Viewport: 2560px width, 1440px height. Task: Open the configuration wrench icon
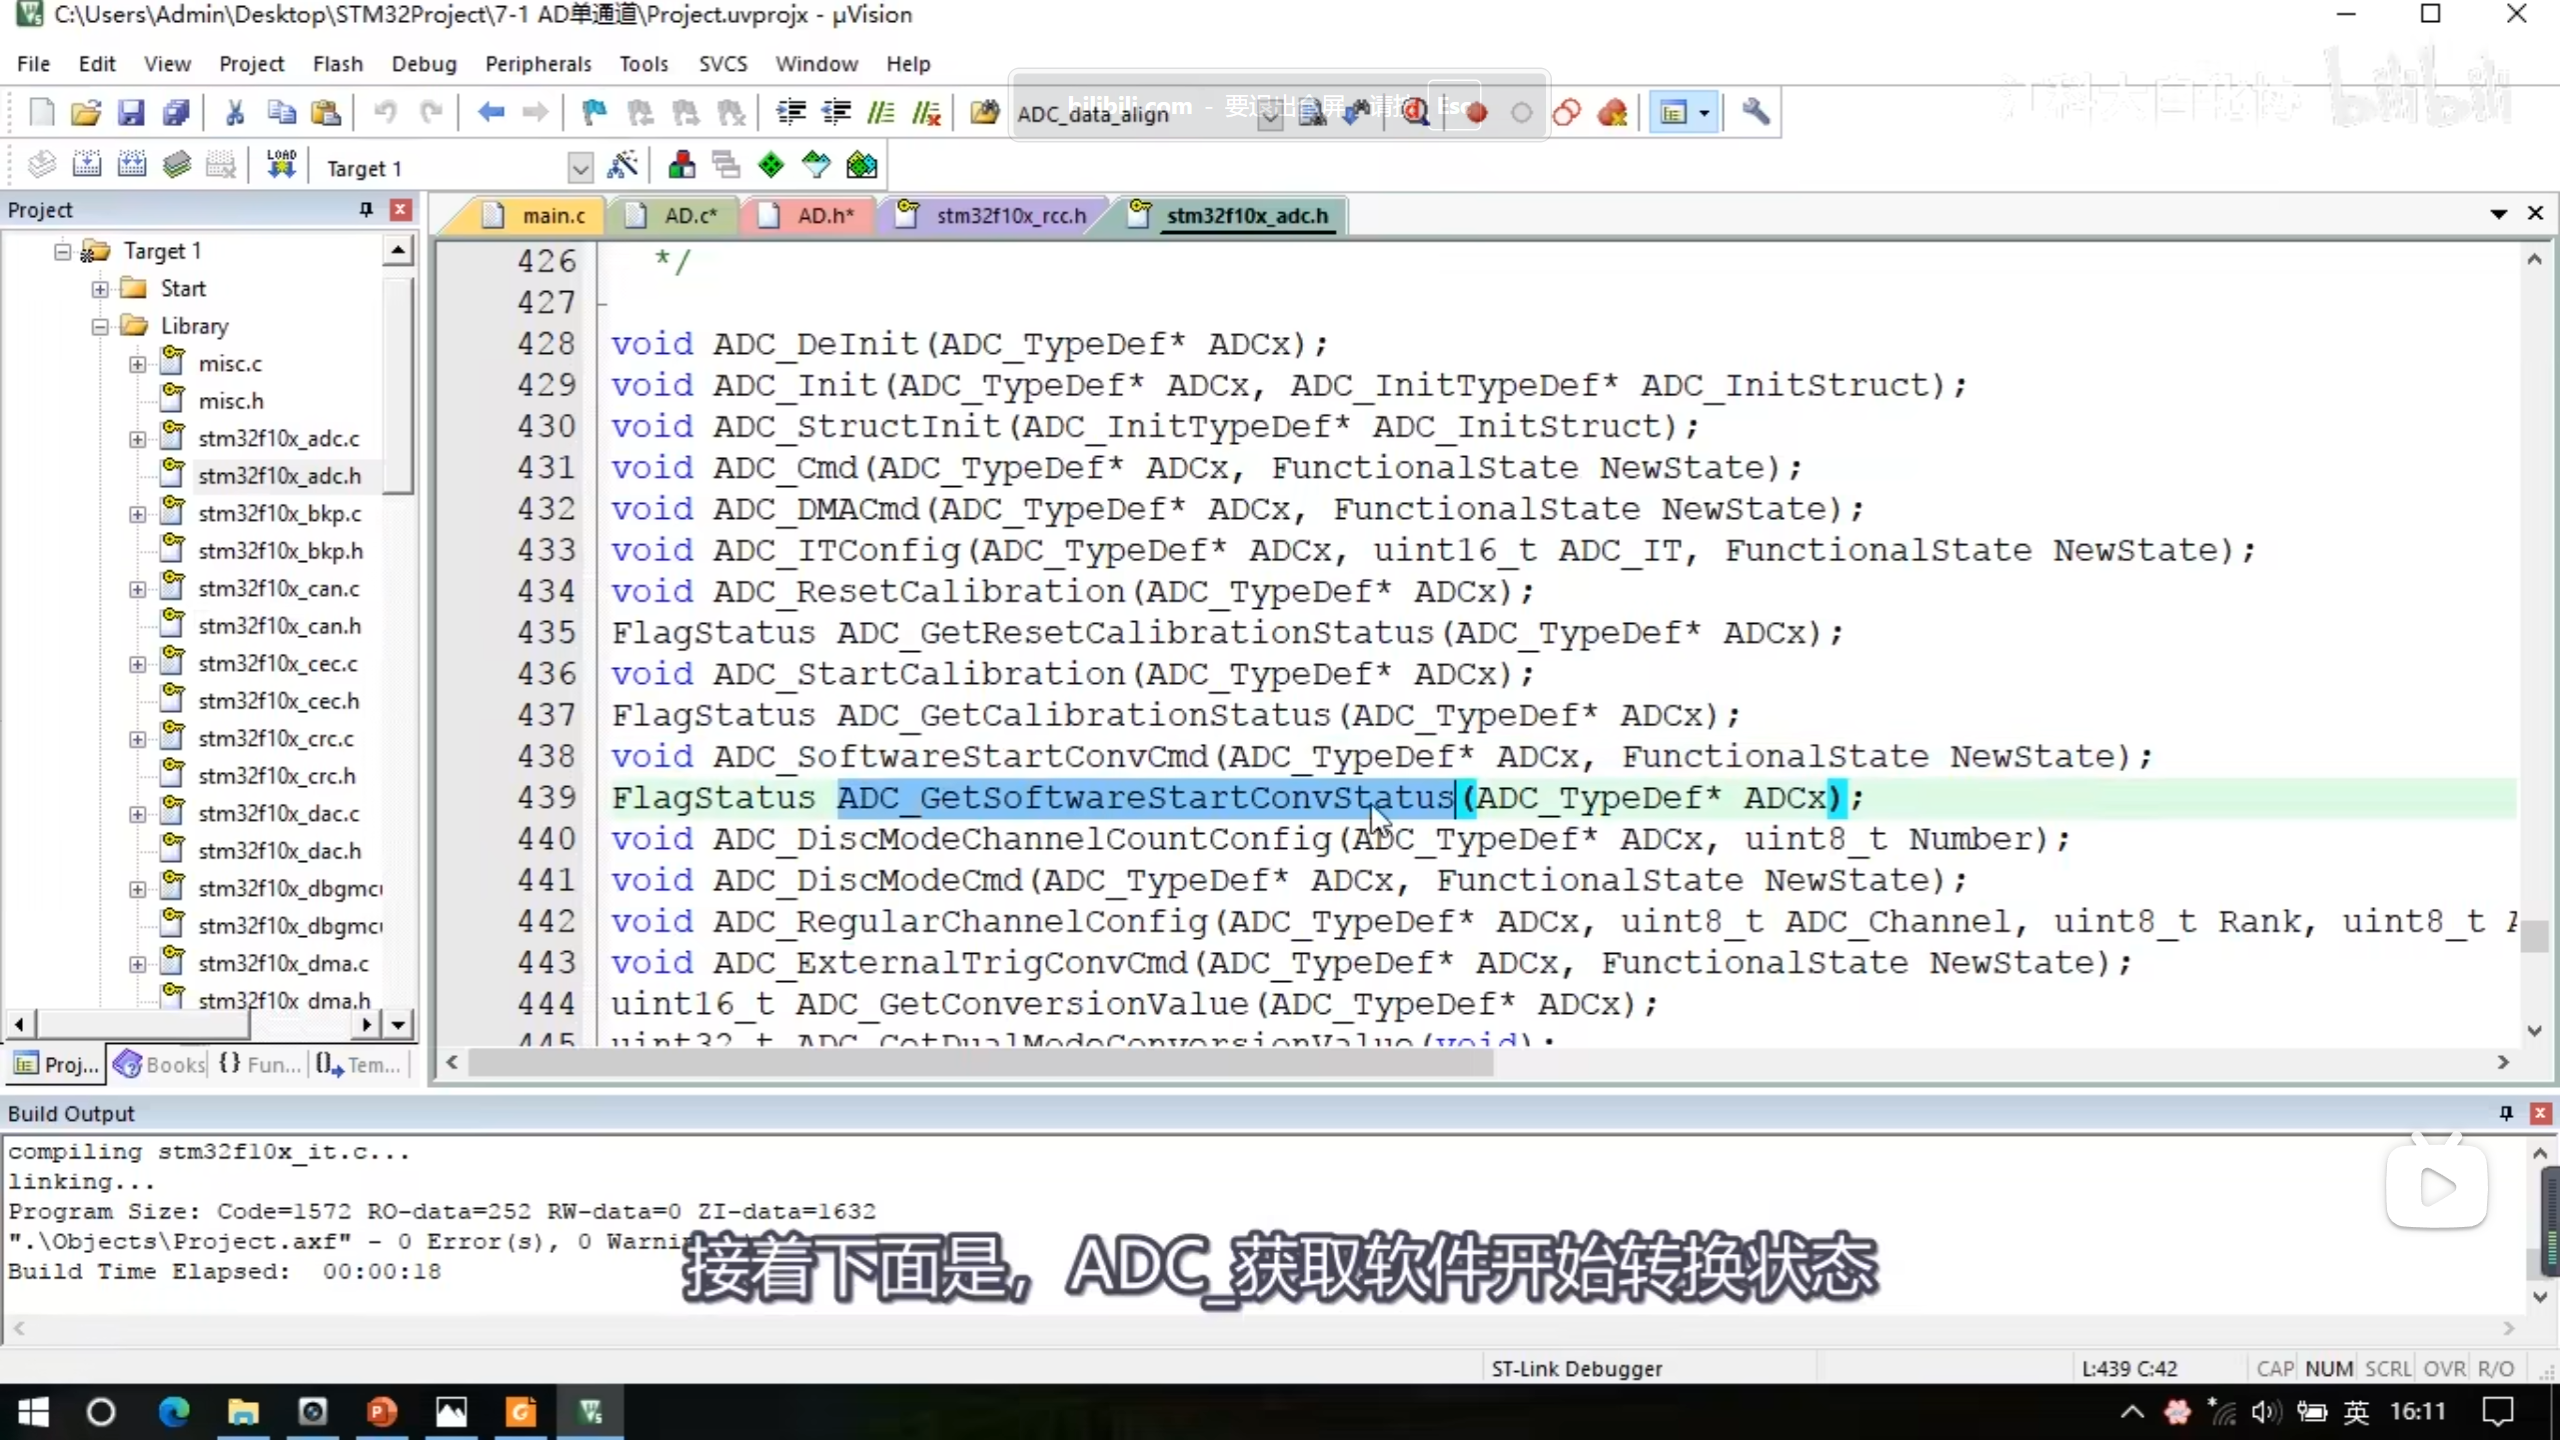pos(1756,112)
